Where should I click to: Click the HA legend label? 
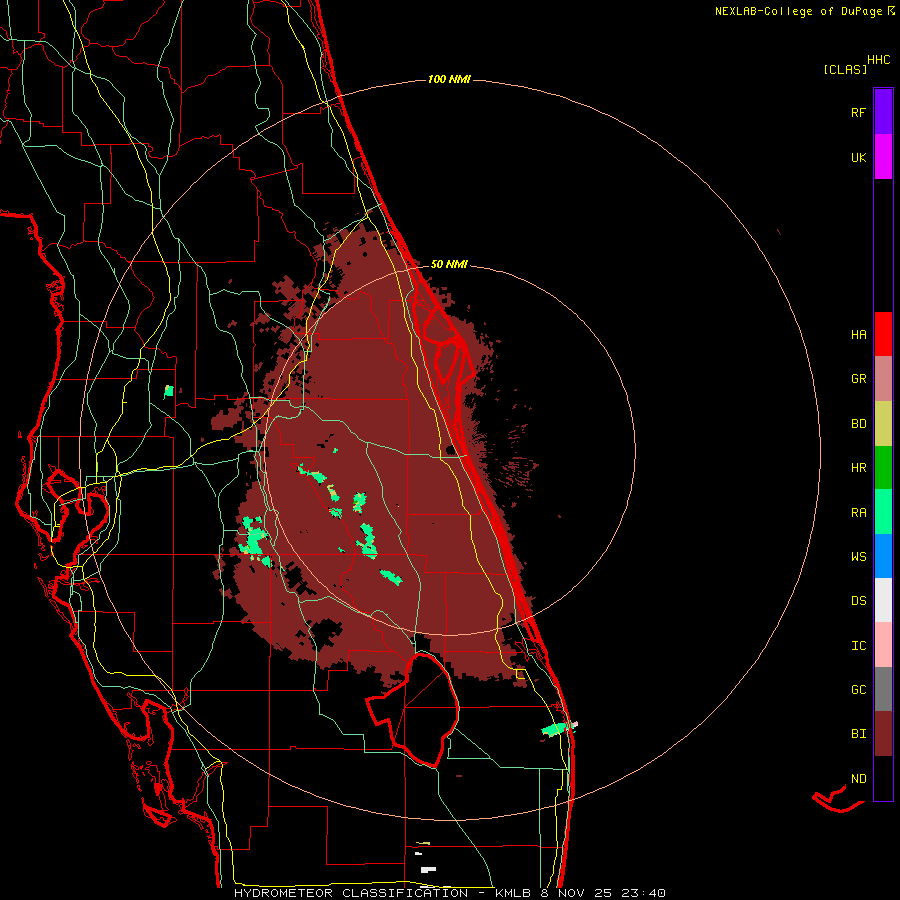(x=858, y=335)
